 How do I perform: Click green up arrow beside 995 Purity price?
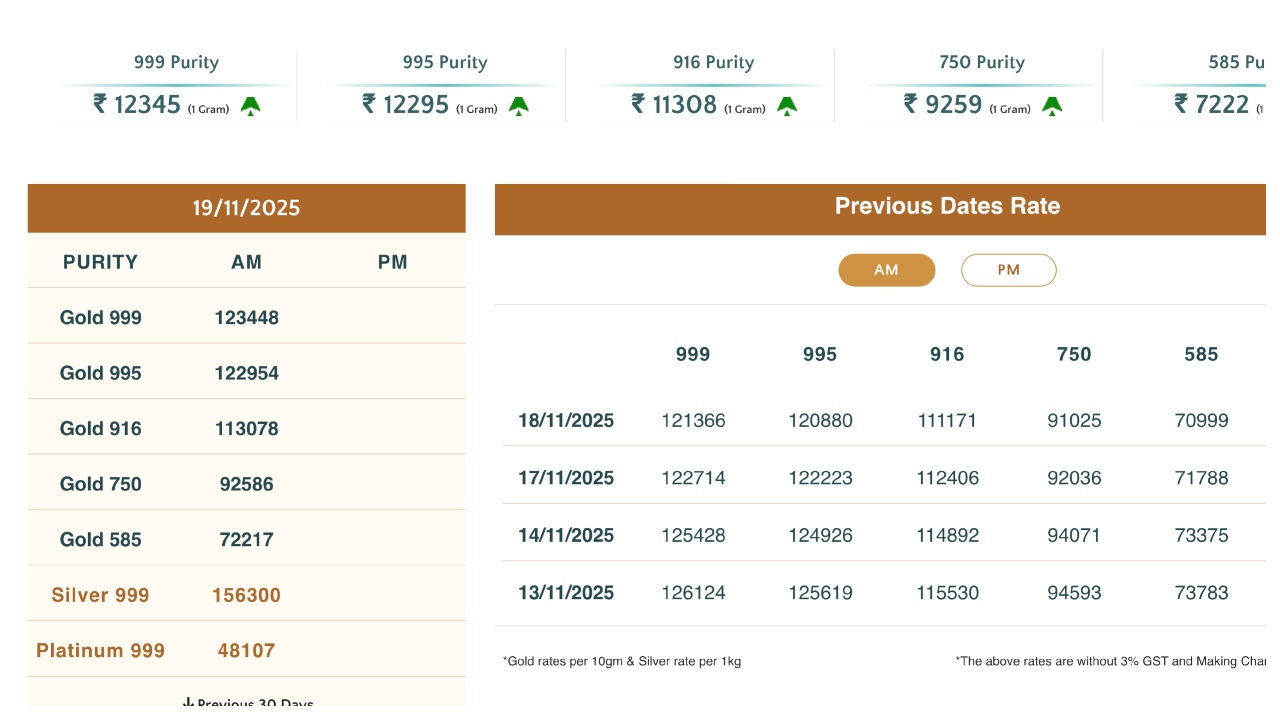point(518,106)
